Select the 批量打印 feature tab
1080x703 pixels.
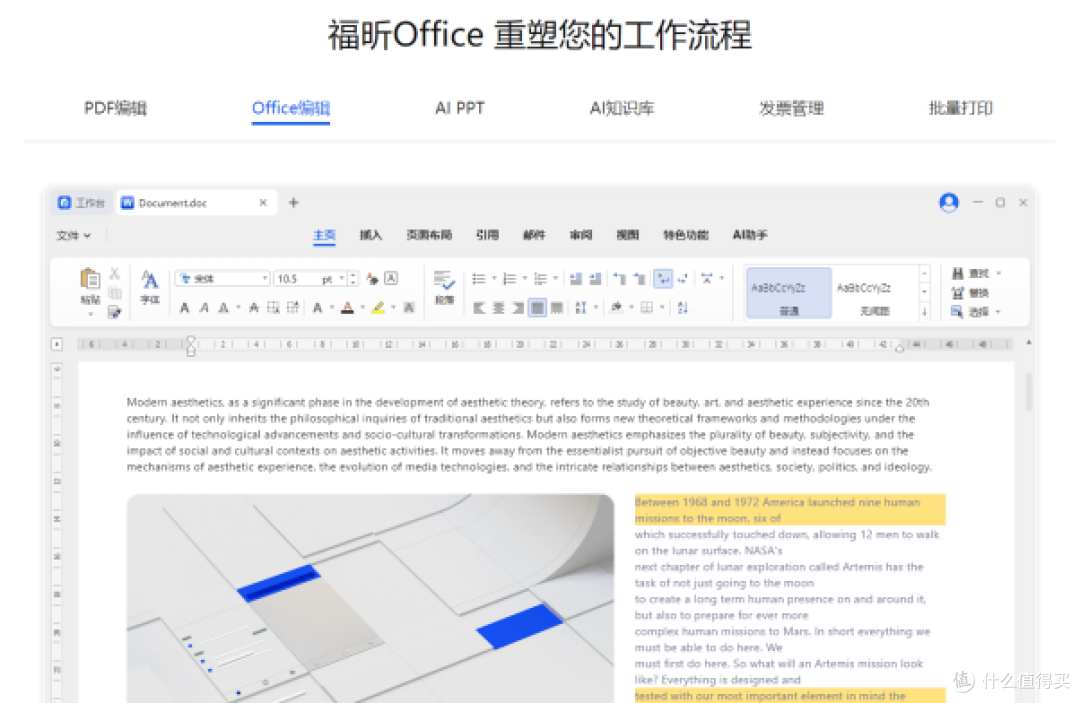click(960, 108)
